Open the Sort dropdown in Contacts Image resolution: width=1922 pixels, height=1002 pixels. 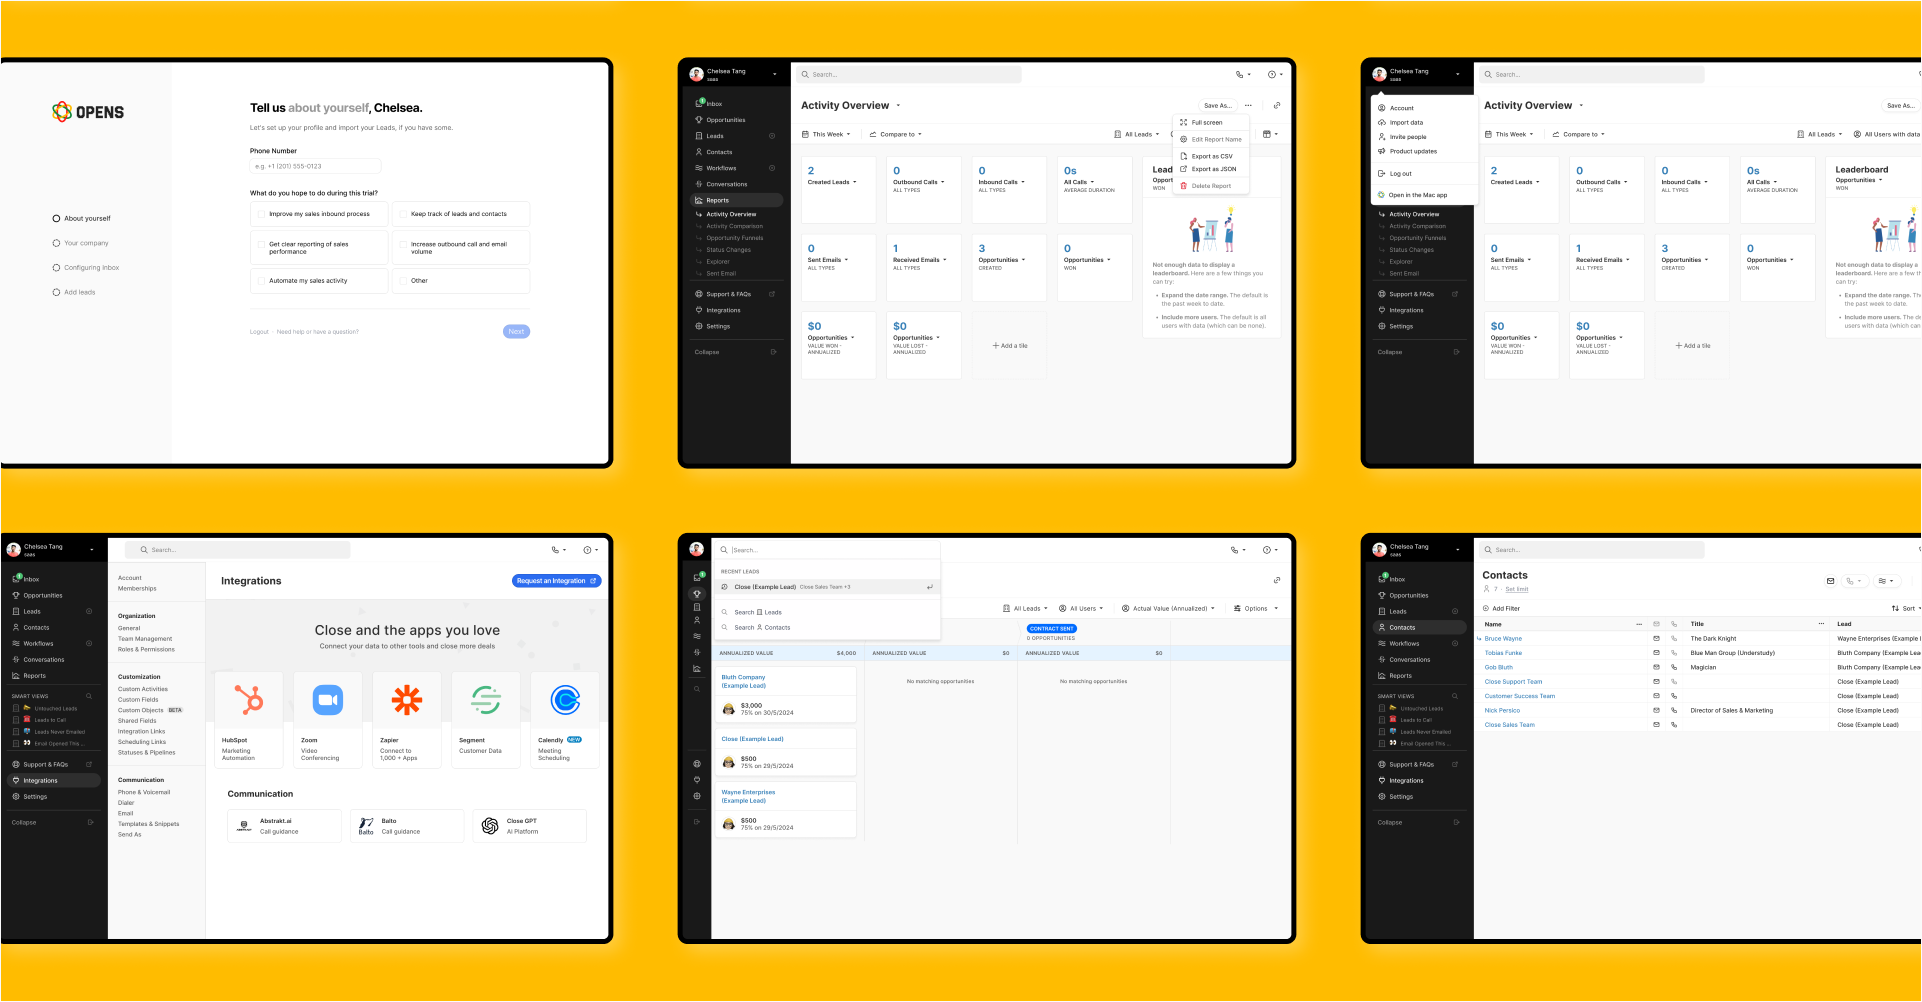click(1905, 608)
